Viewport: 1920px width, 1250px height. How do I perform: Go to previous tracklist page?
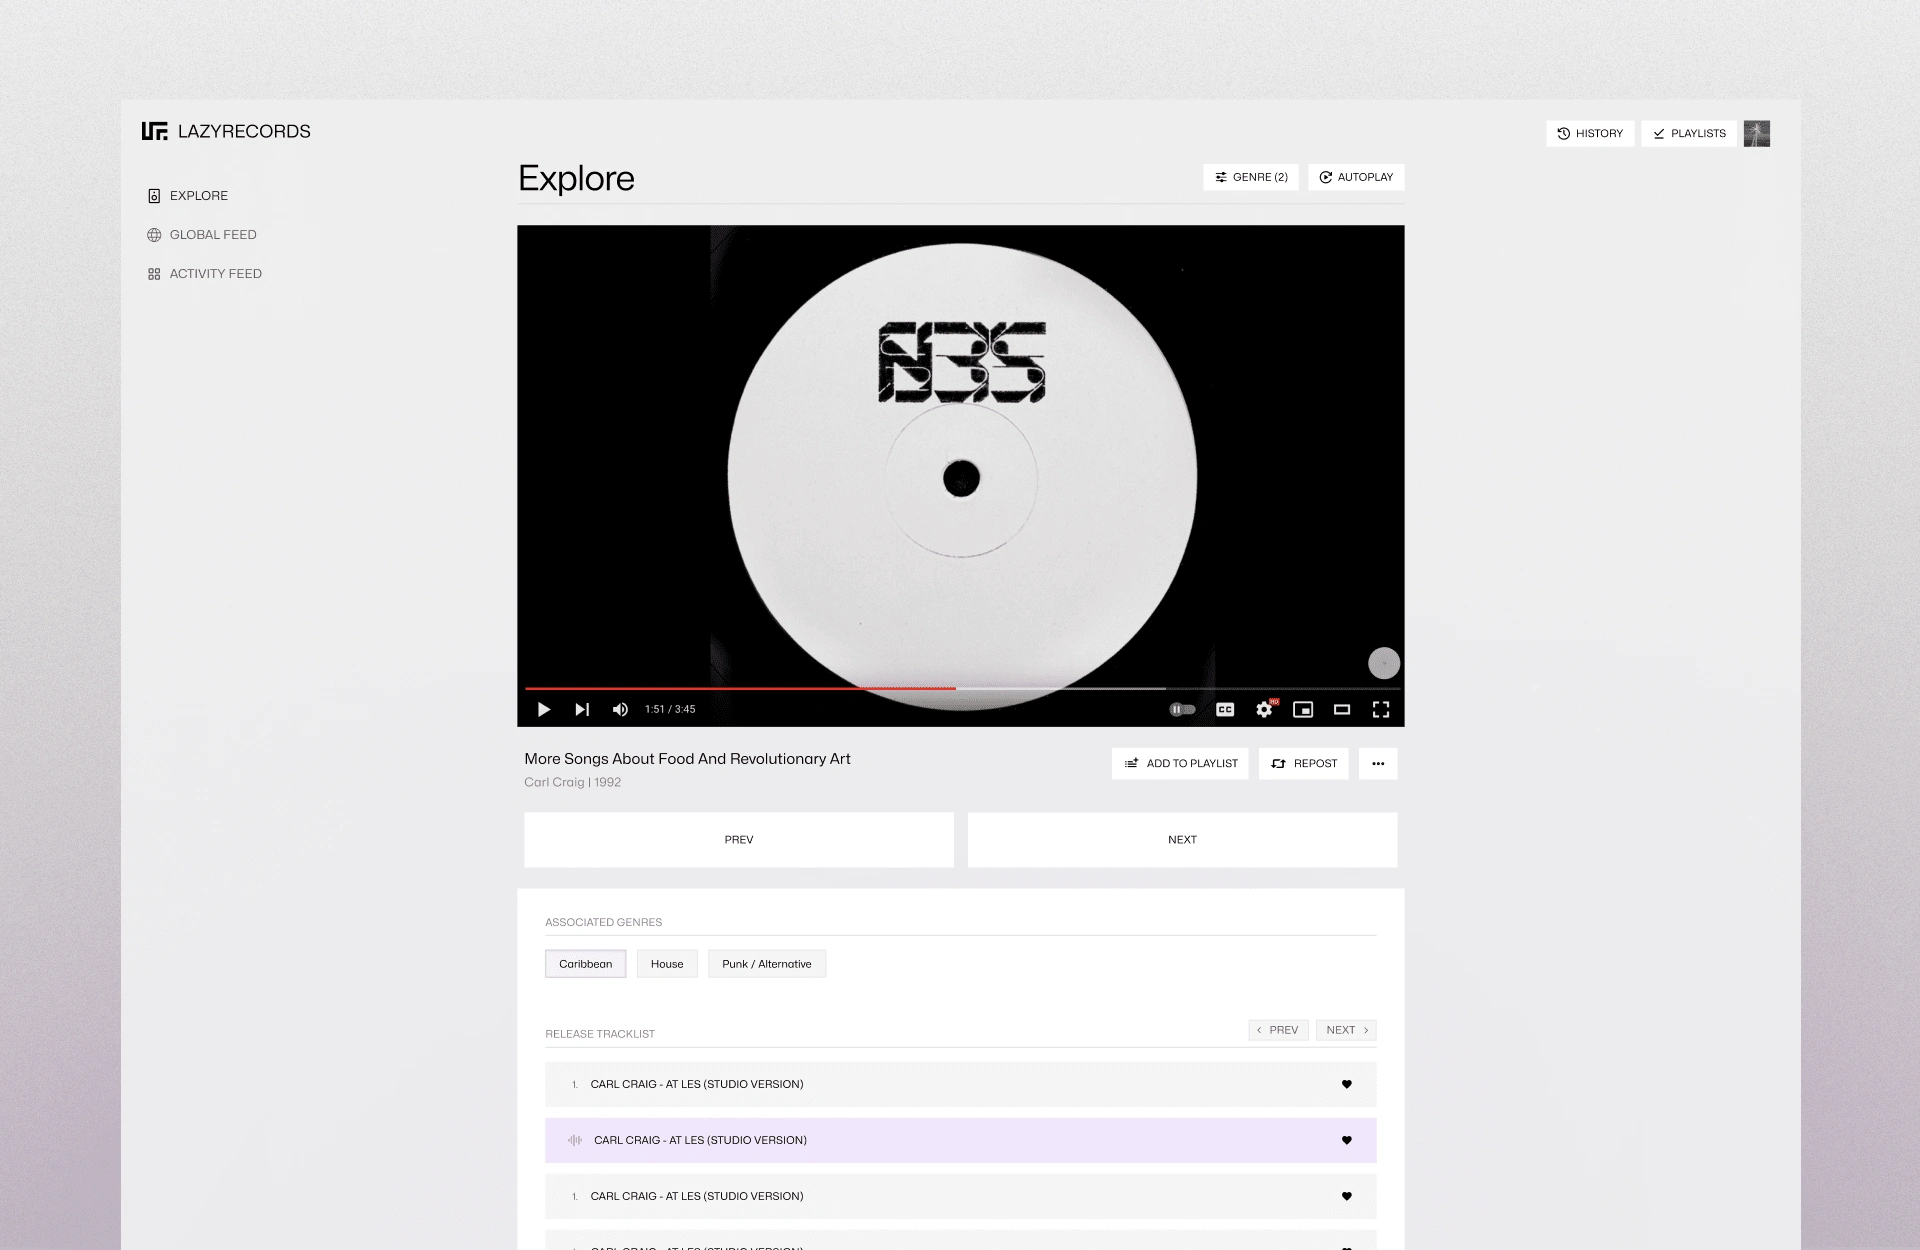[x=1278, y=1030]
